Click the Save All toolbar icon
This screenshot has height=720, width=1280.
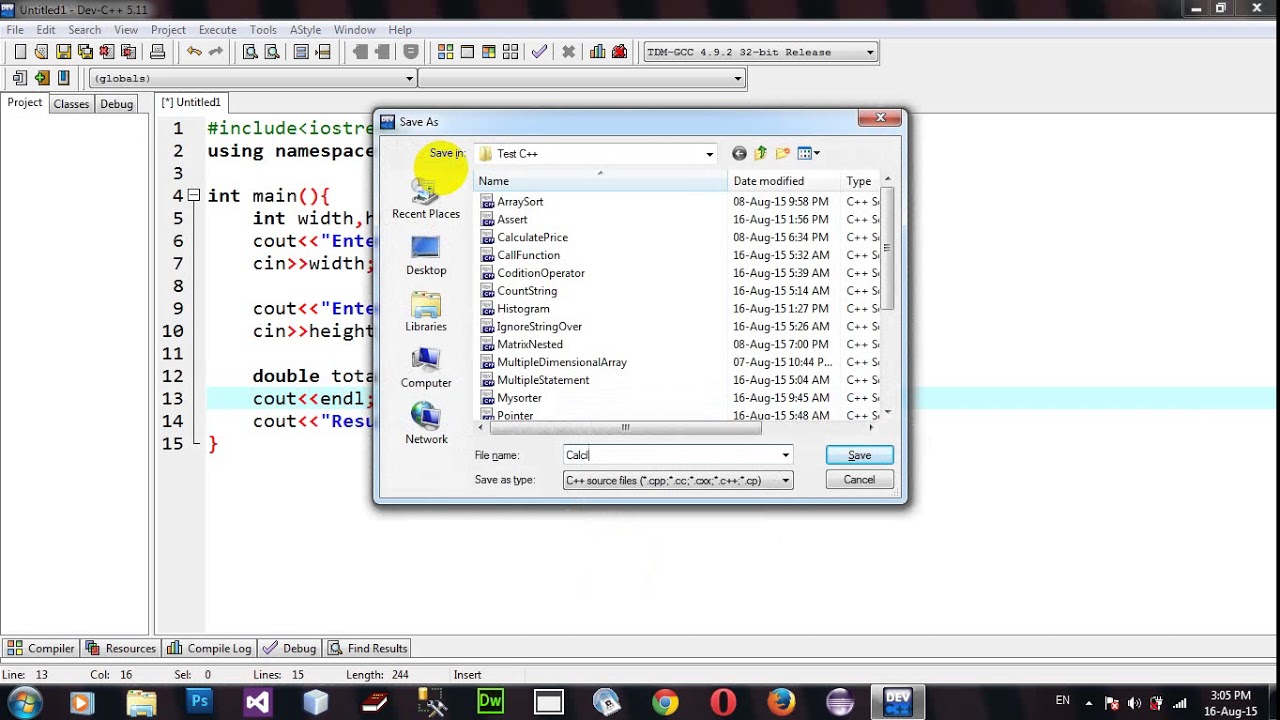(85, 52)
